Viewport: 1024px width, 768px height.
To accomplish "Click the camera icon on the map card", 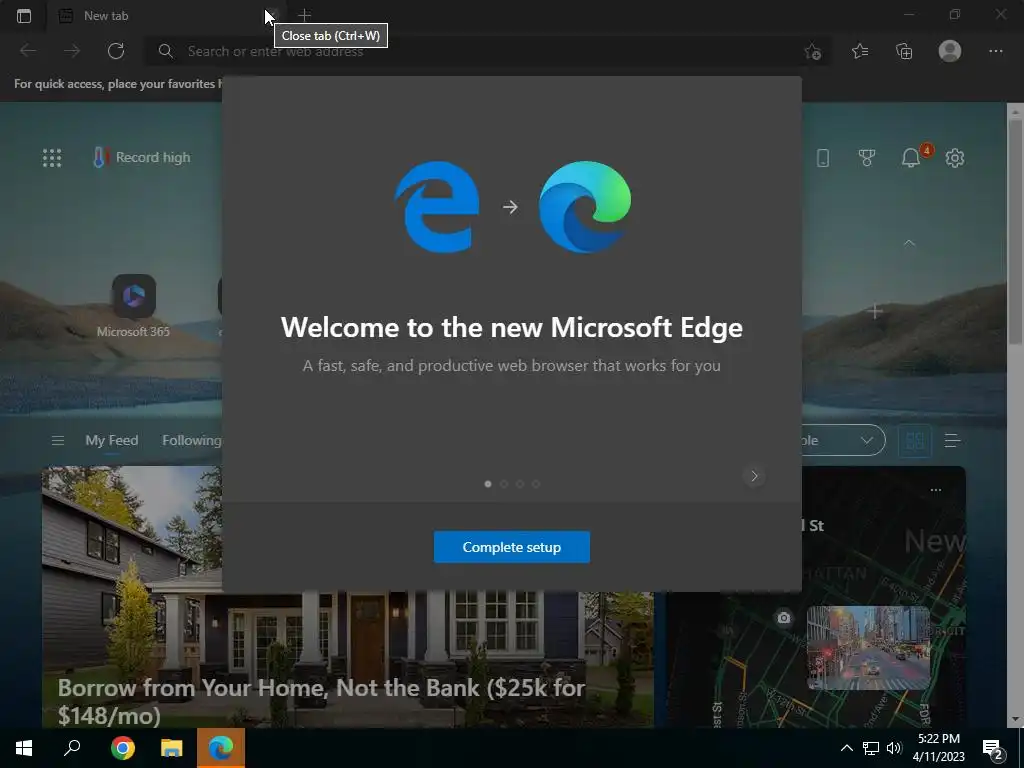I will coord(784,617).
